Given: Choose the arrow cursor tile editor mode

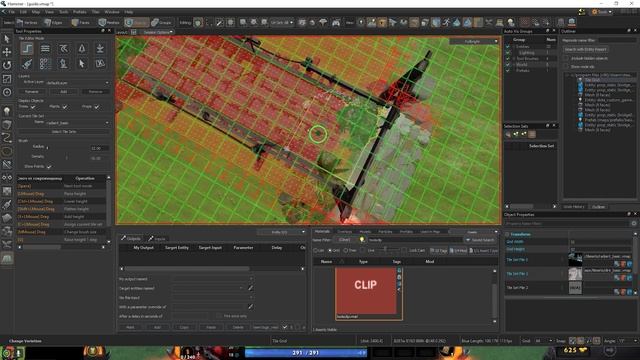Looking at the screenshot, I should point(82,64).
